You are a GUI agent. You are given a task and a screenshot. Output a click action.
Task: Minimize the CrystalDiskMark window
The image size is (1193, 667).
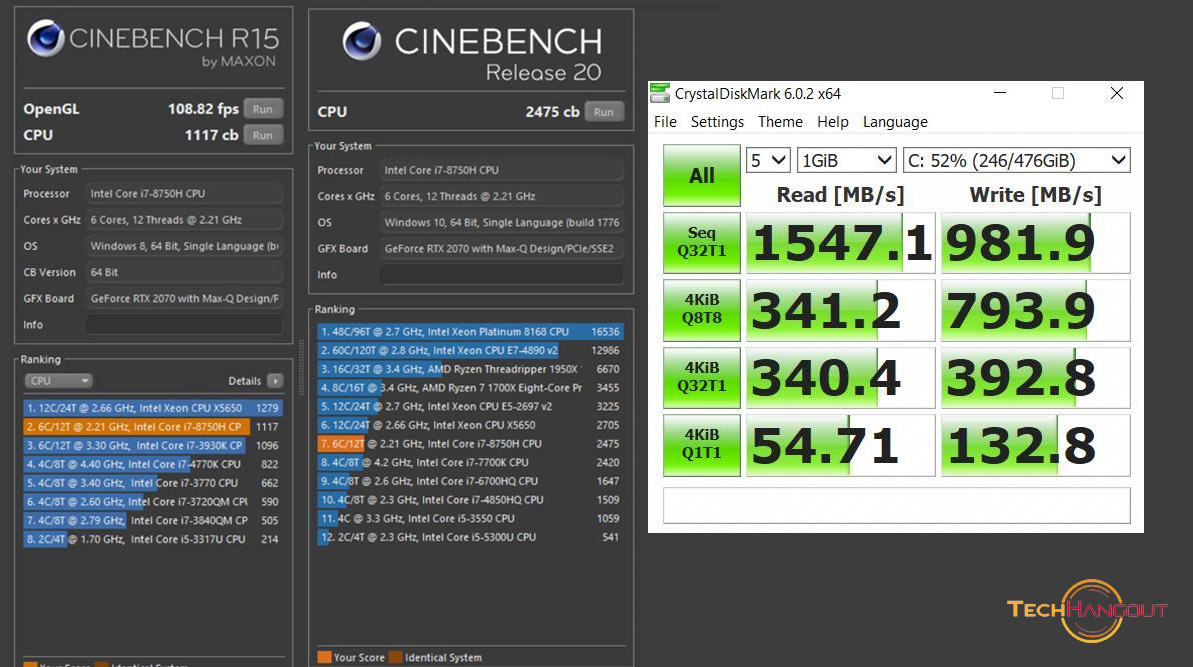point(1000,93)
